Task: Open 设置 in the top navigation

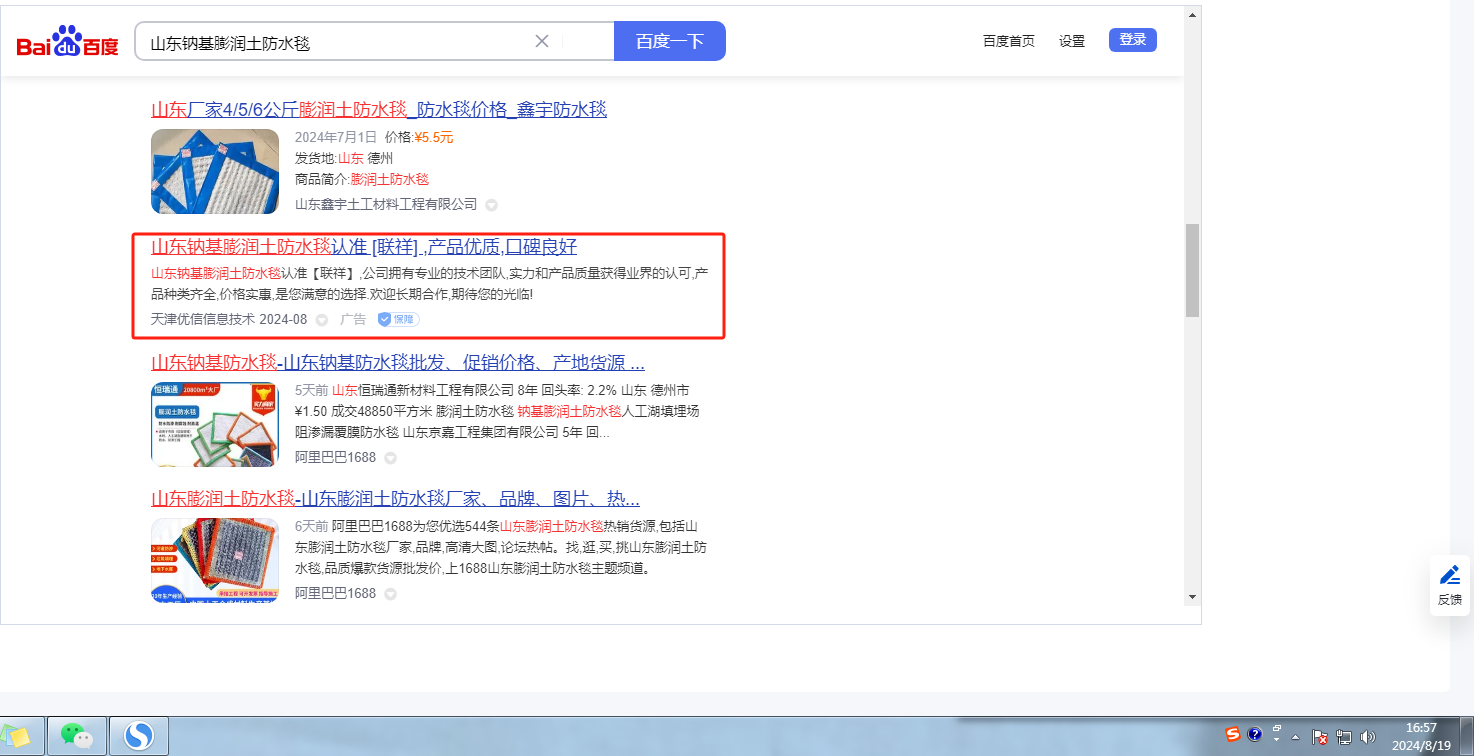Action: pyautogui.click(x=1072, y=41)
